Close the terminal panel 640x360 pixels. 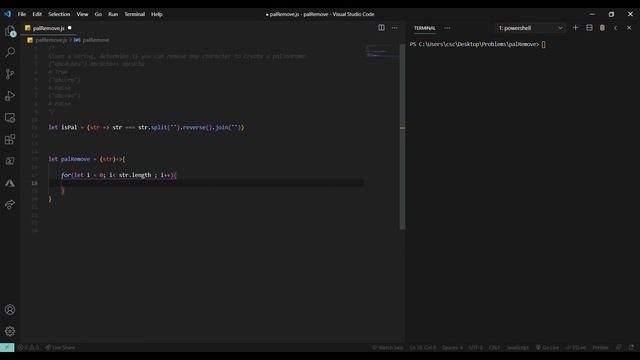tap(629, 28)
